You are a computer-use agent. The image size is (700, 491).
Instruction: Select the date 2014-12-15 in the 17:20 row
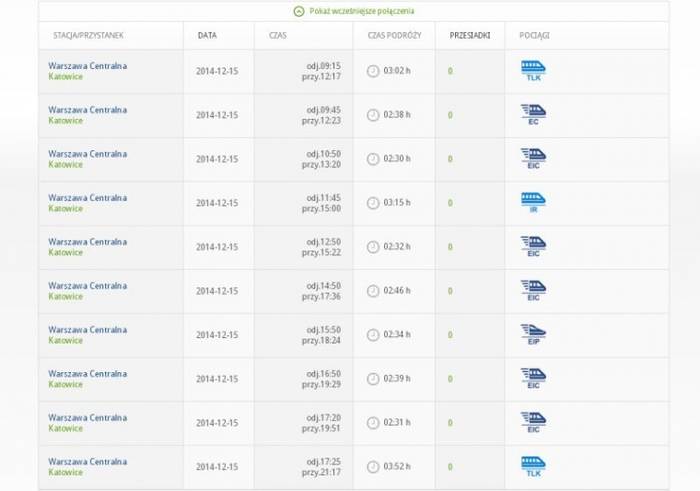217,423
